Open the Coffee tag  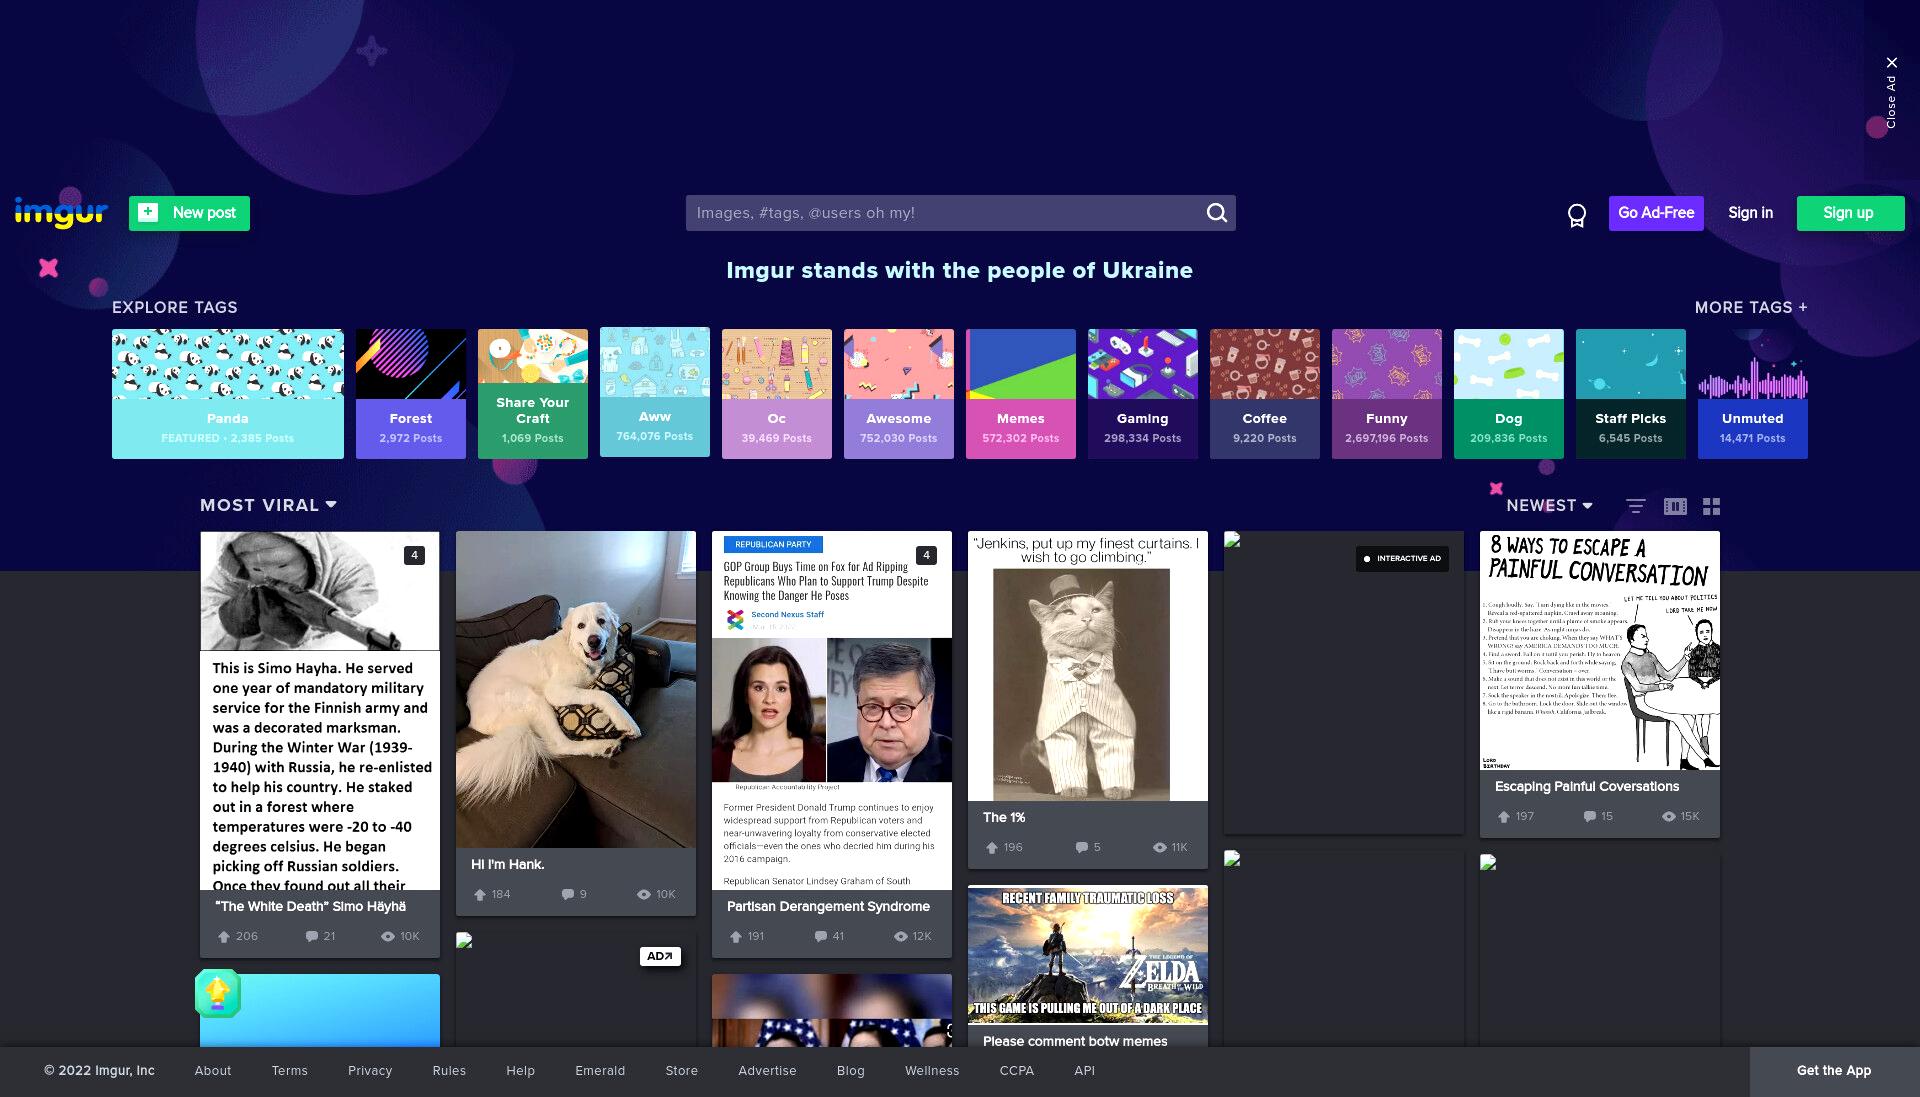click(1265, 394)
